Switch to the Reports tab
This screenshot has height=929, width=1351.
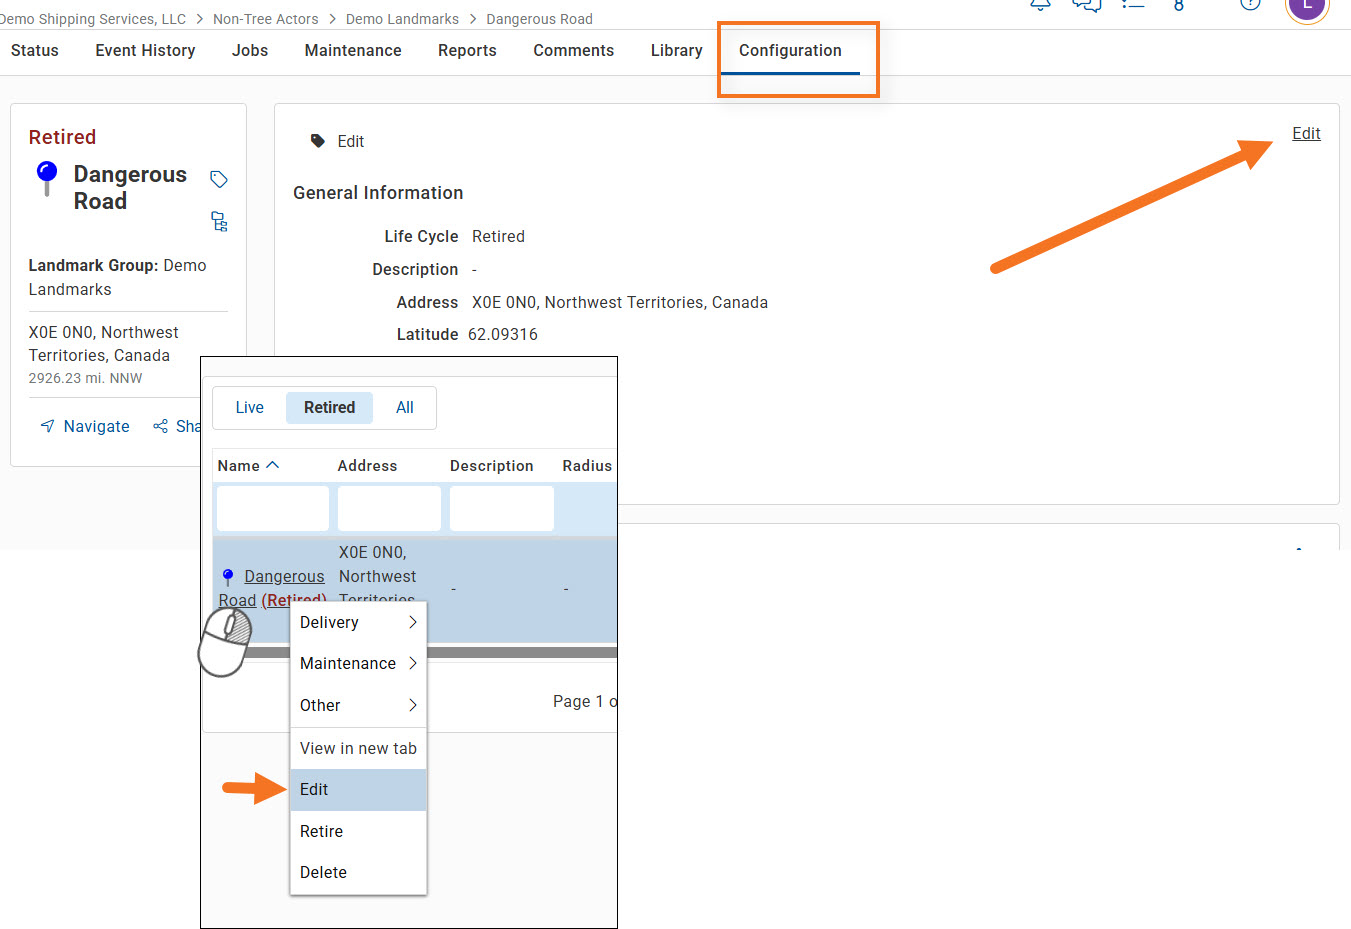pos(467,50)
